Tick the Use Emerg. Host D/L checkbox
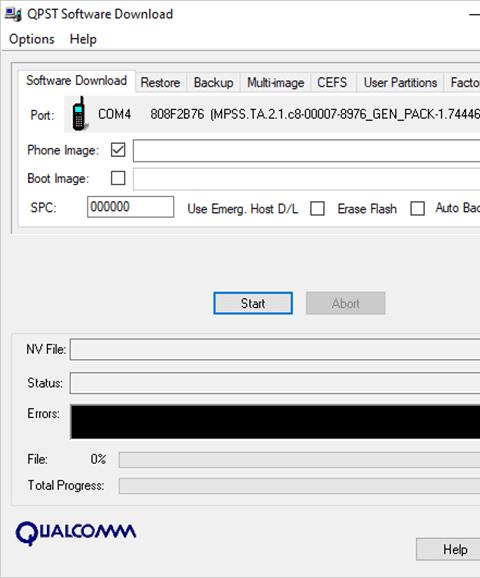The width and height of the screenshot is (480, 578). click(x=317, y=208)
